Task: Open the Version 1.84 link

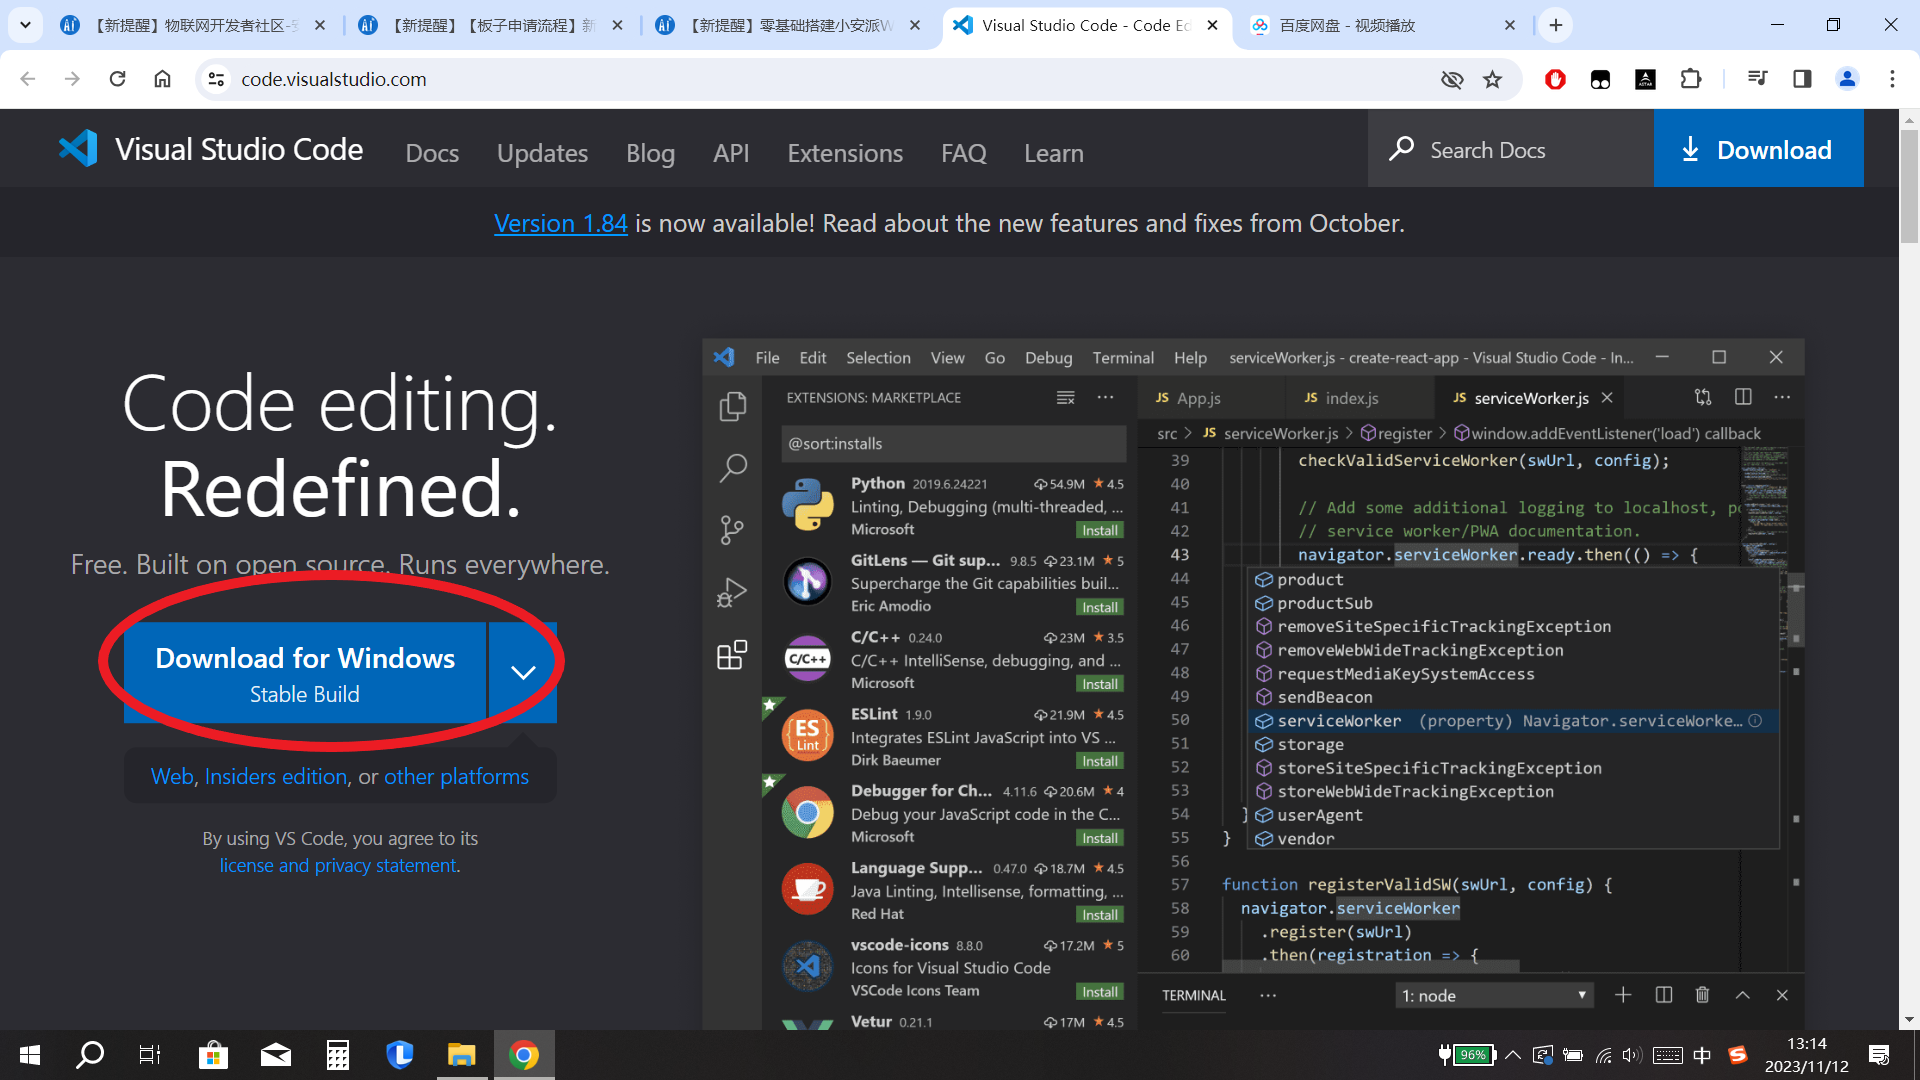Action: click(x=560, y=223)
